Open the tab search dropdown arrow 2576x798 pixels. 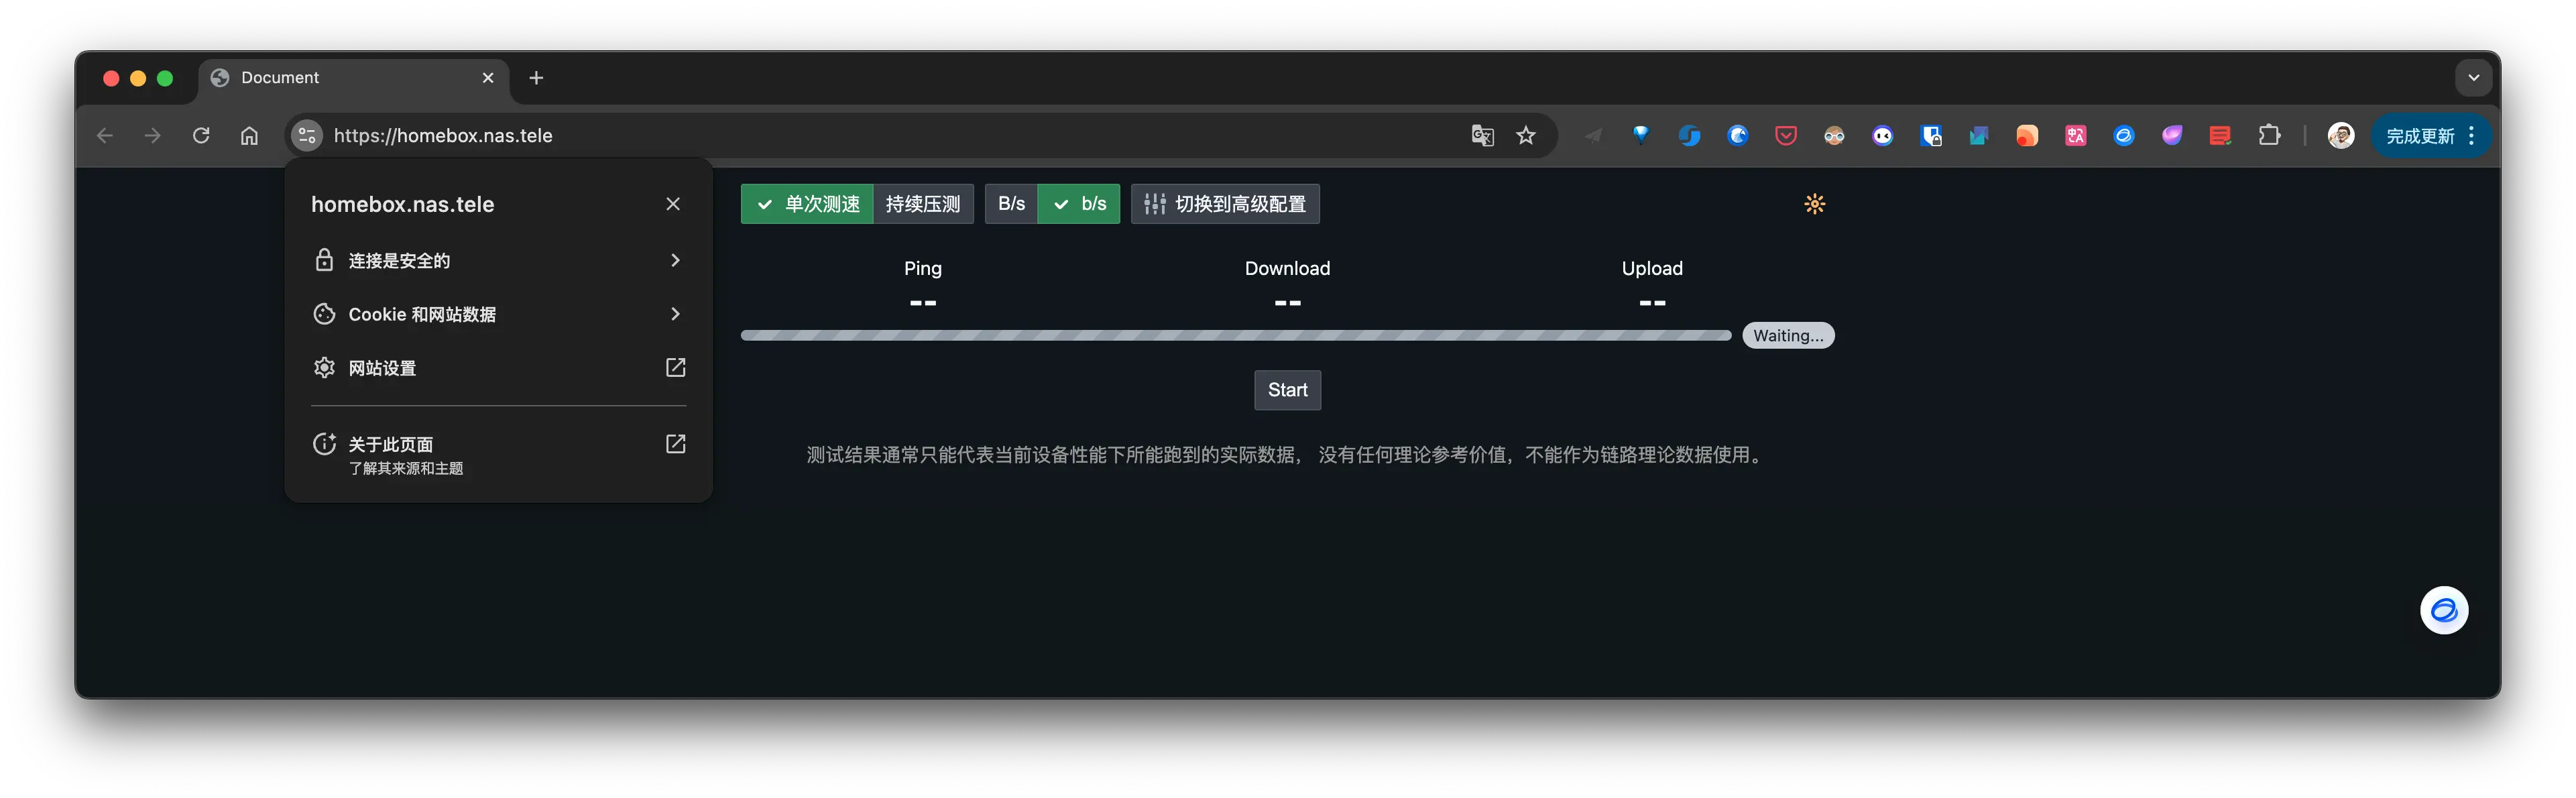tap(2473, 77)
